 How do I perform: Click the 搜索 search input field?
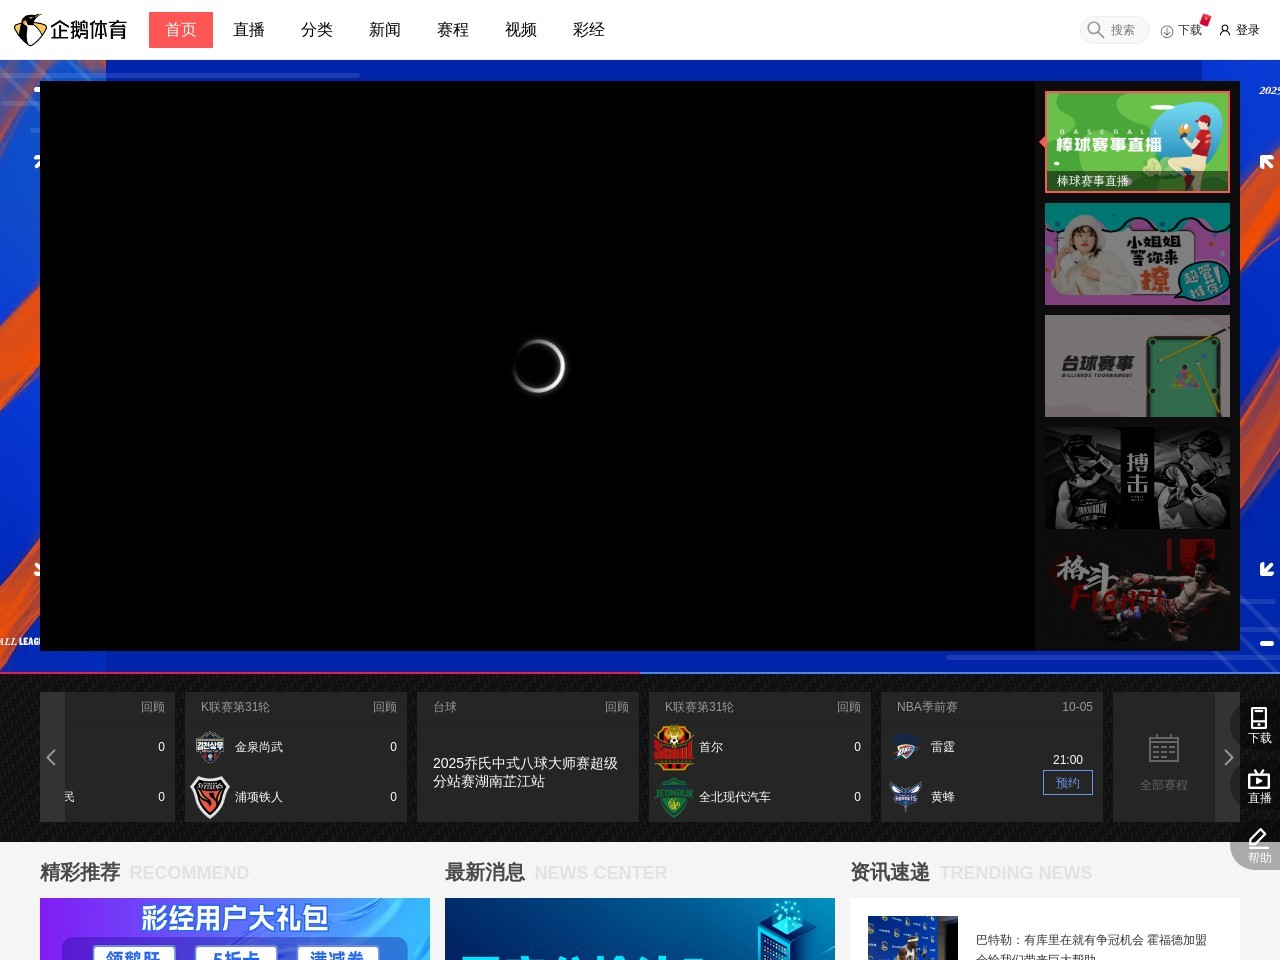tap(1123, 30)
